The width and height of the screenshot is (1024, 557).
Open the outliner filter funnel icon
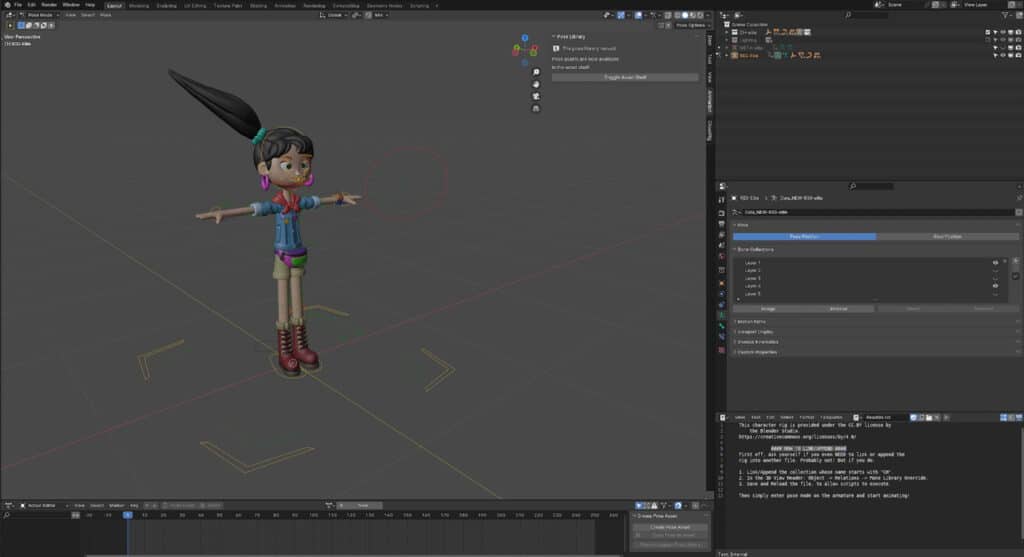[1005, 14]
